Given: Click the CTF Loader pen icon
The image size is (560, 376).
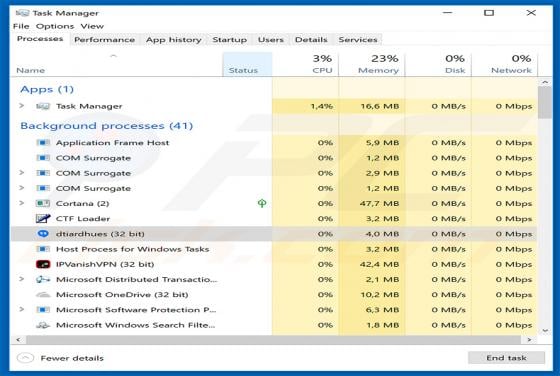Looking at the screenshot, I should (43, 219).
